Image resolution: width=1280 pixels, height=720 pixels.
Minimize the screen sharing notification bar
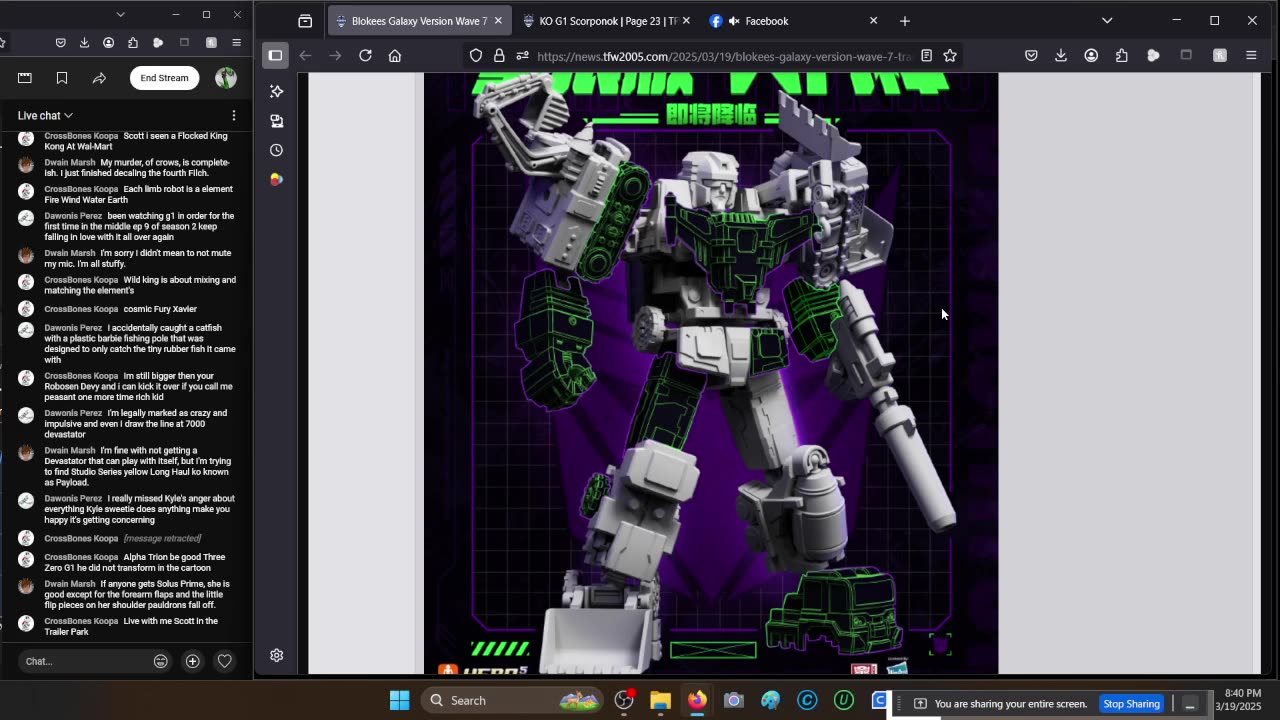pyautogui.click(x=1190, y=704)
